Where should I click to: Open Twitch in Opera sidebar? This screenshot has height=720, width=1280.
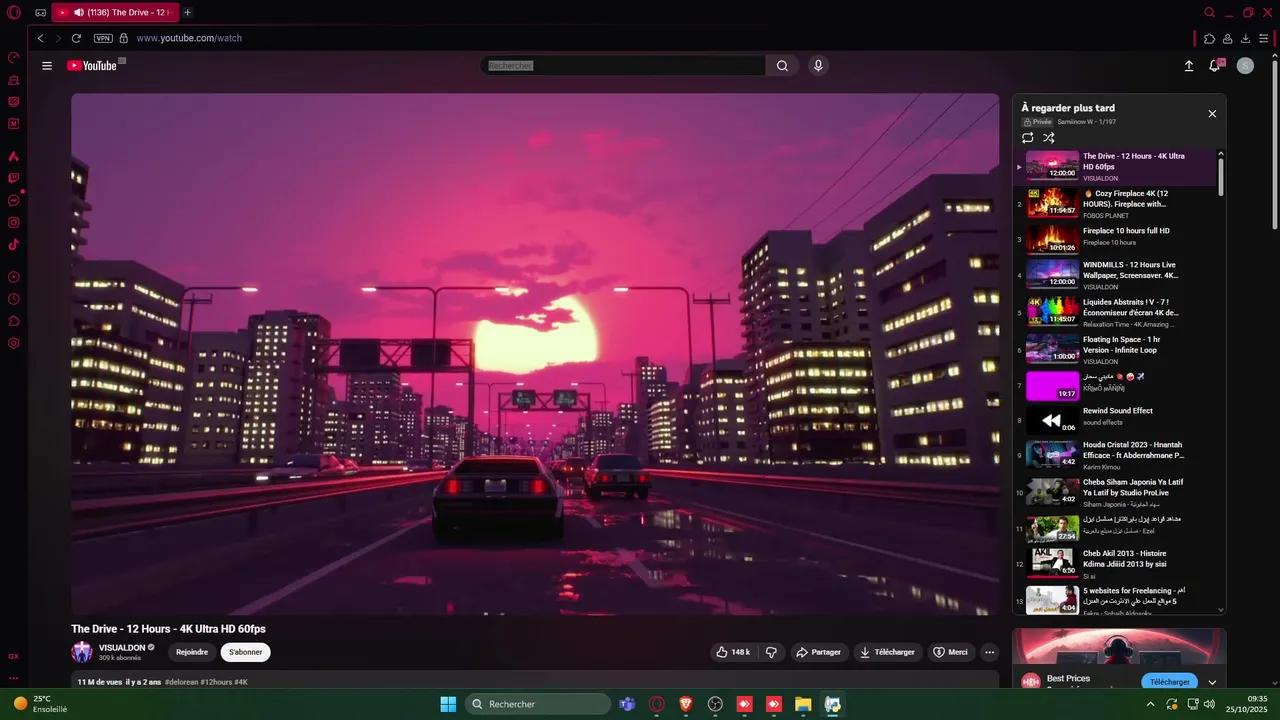click(x=14, y=178)
